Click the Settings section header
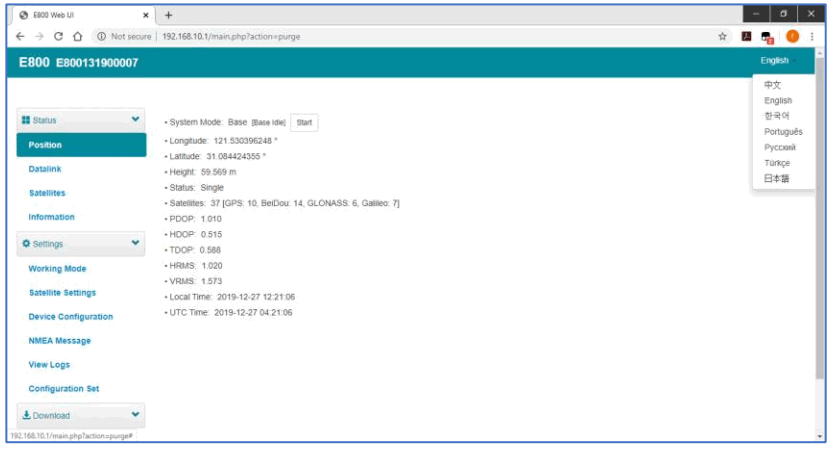 tap(81, 243)
